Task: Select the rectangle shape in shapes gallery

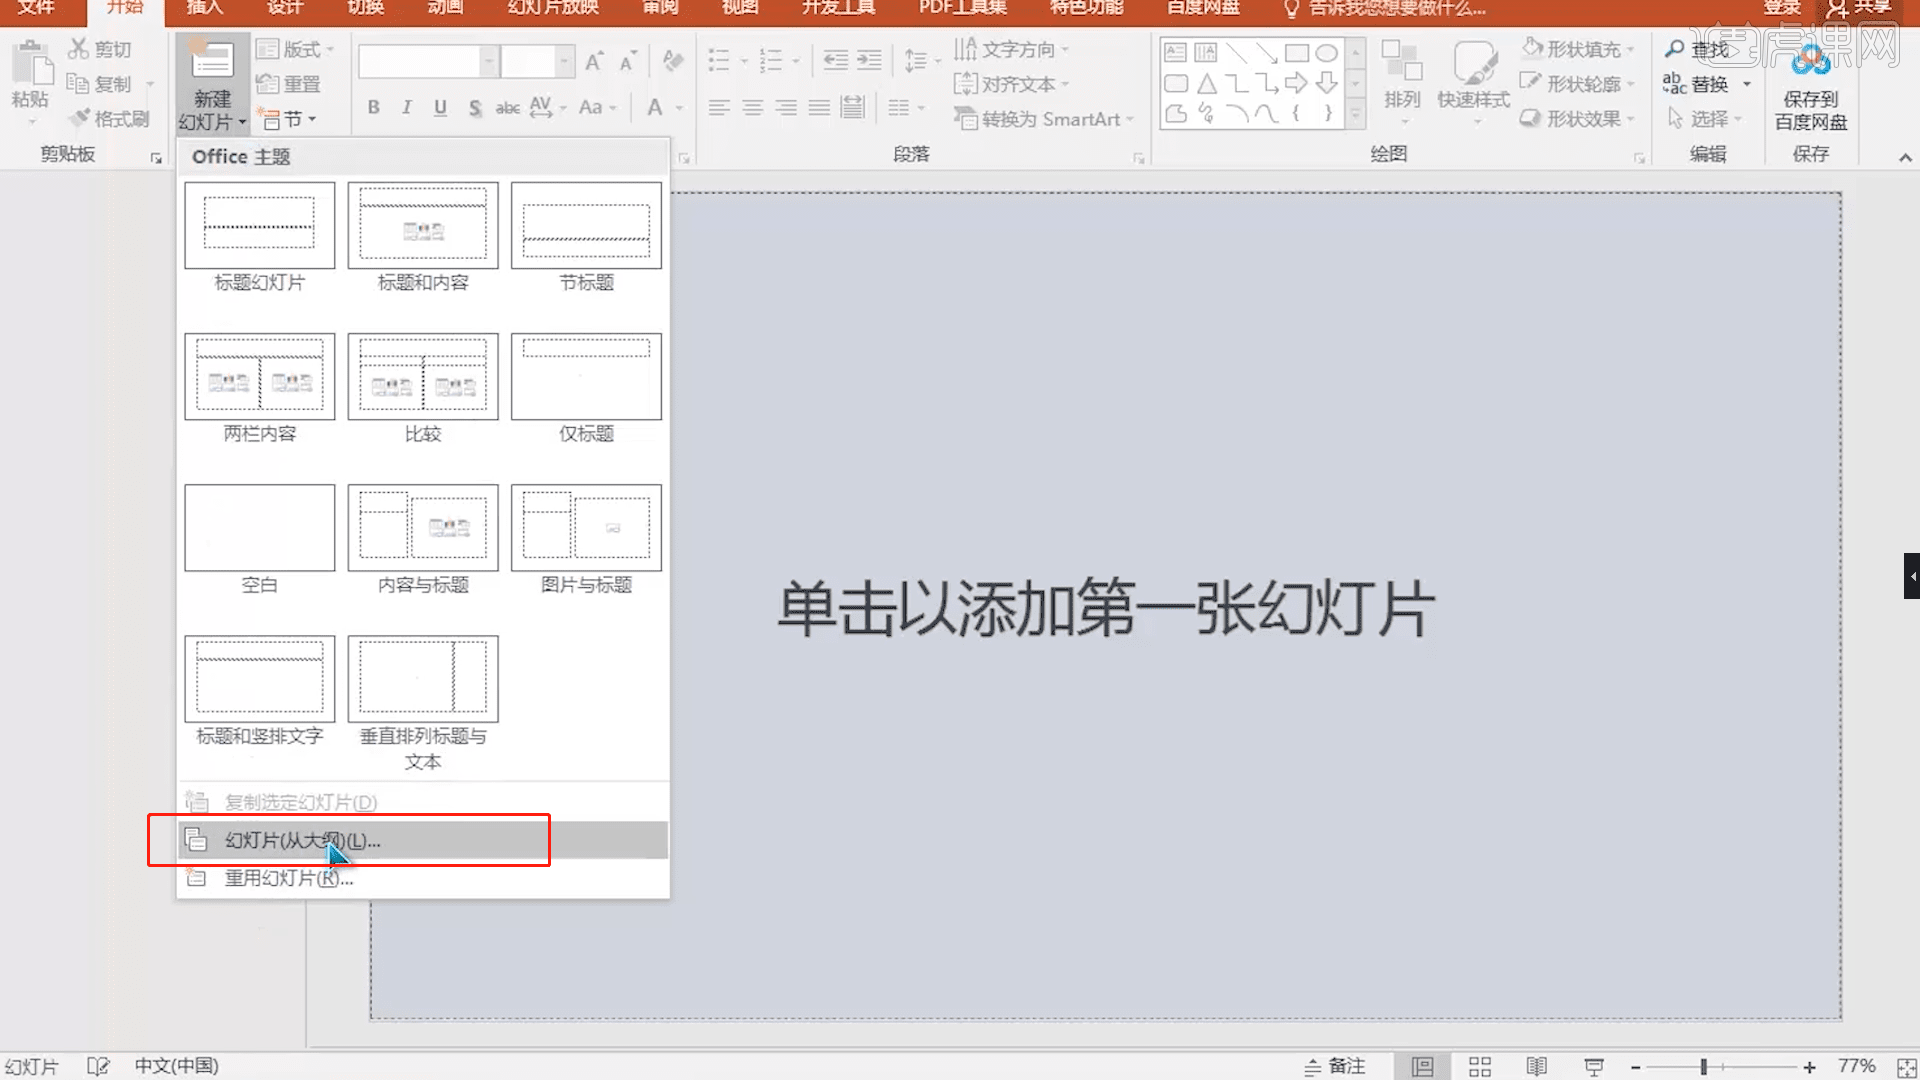Action: pos(1297,53)
